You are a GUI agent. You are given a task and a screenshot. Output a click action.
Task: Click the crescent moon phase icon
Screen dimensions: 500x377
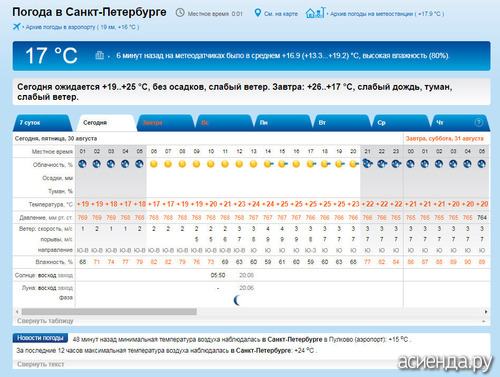coord(237,300)
